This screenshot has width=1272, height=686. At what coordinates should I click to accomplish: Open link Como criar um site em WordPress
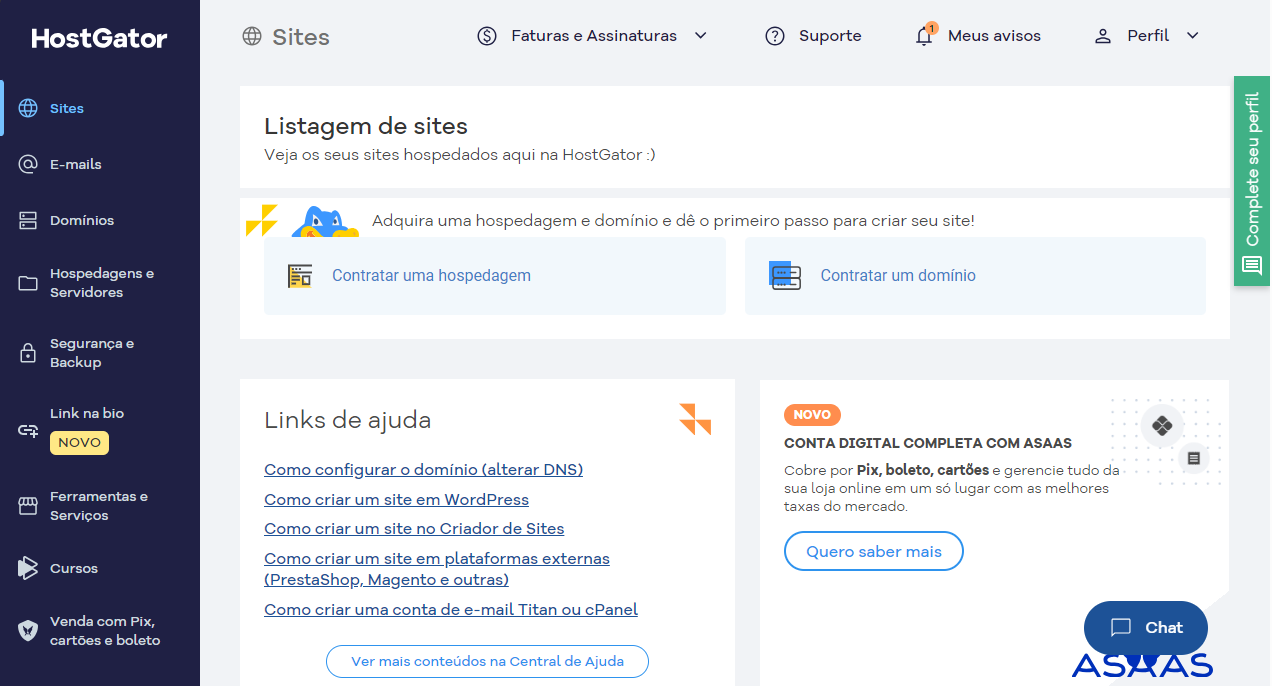coord(396,500)
